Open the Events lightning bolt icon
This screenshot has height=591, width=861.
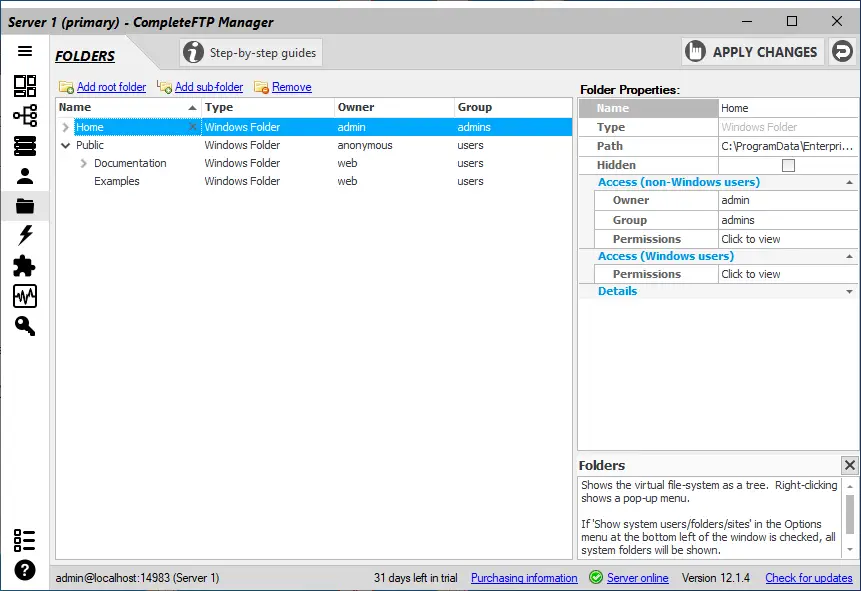[25, 235]
